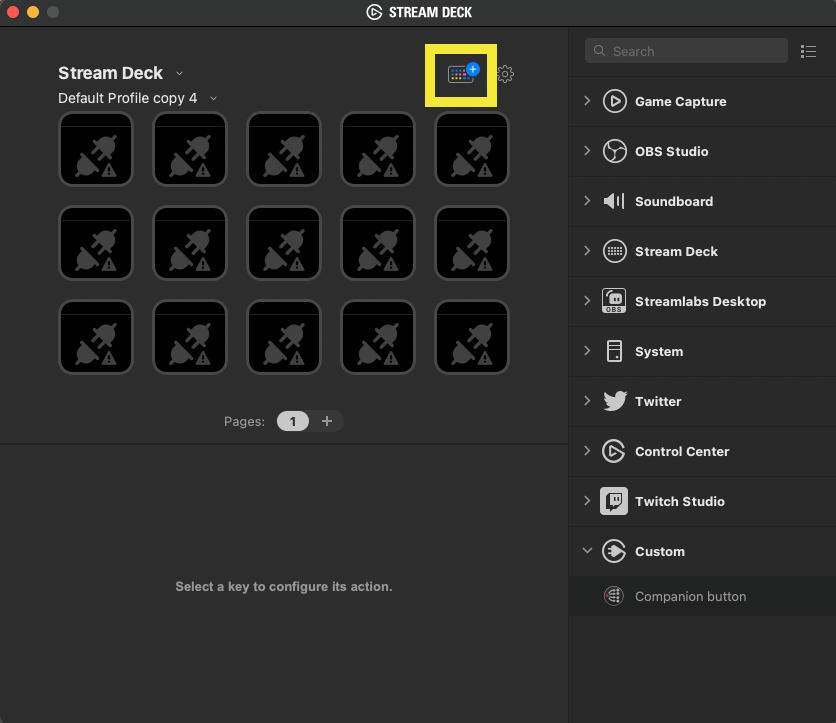Click the Stream Deck device name

tap(110, 73)
